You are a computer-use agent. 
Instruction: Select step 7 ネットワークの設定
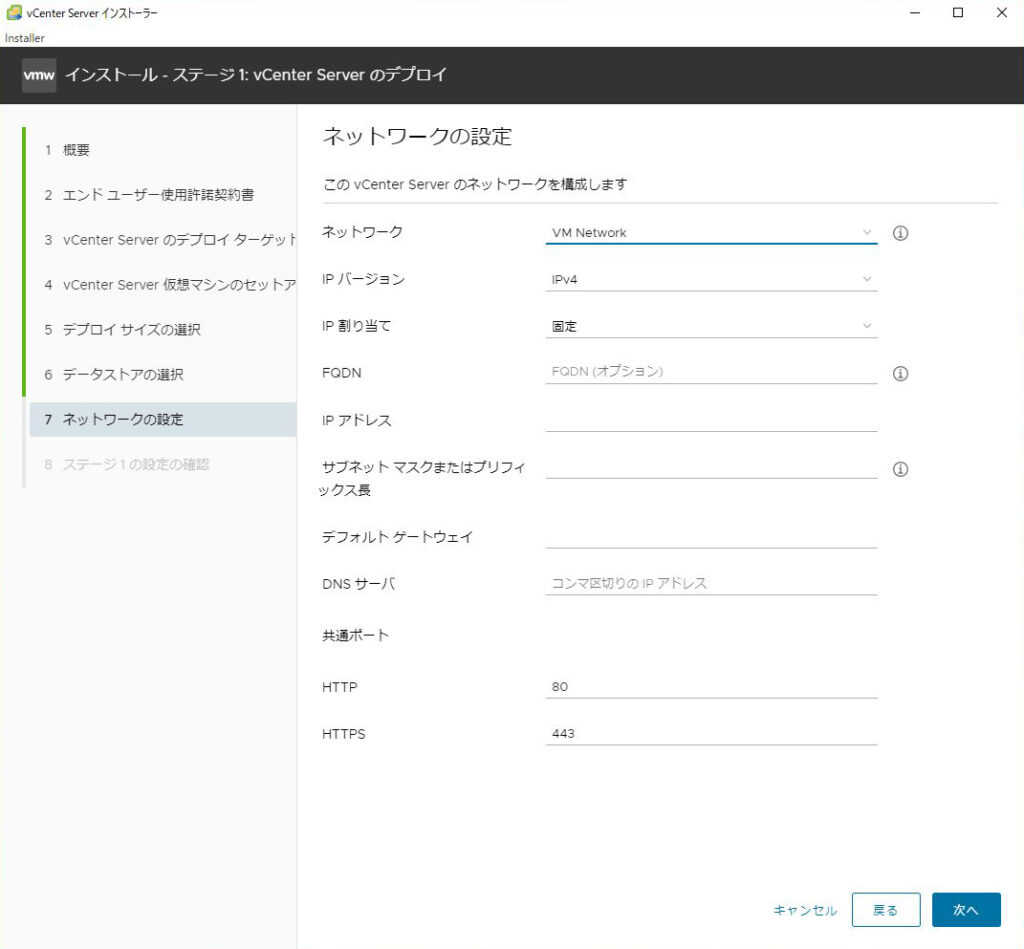pos(163,419)
